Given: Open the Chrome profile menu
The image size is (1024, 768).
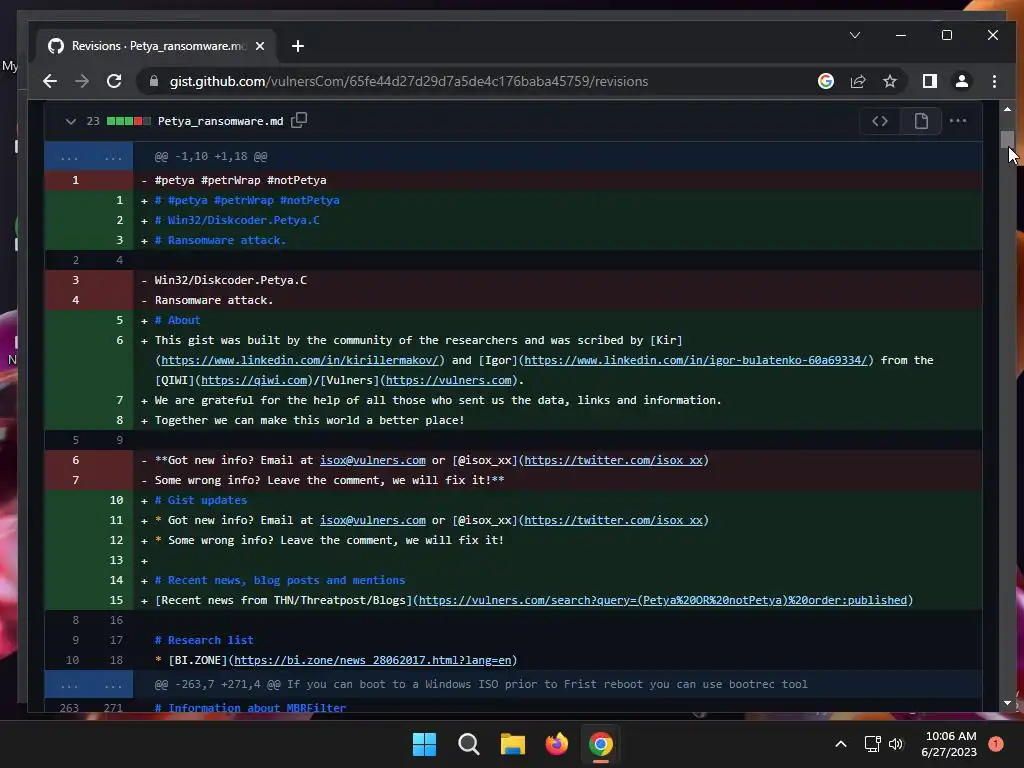Looking at the screenshot, I should pyautogui.click(x=961, y=81).
